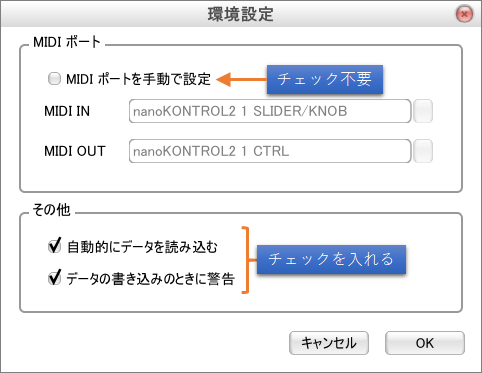The image size is (482, 373).
Task: Uncheck 自動的にデータを読み込む option
Action: (55, 246)
